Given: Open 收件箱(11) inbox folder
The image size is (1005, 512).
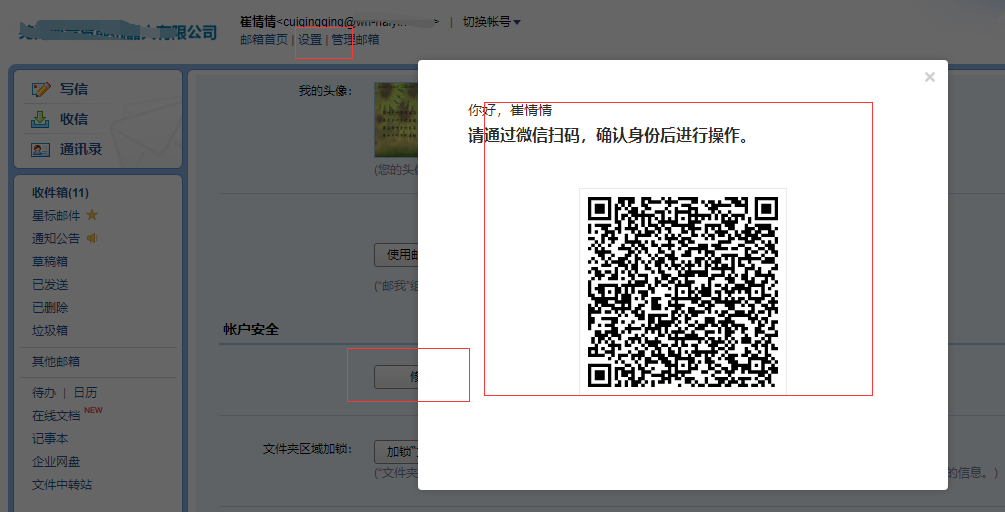Looking at the screenshot, I should [x=60, y=192].
